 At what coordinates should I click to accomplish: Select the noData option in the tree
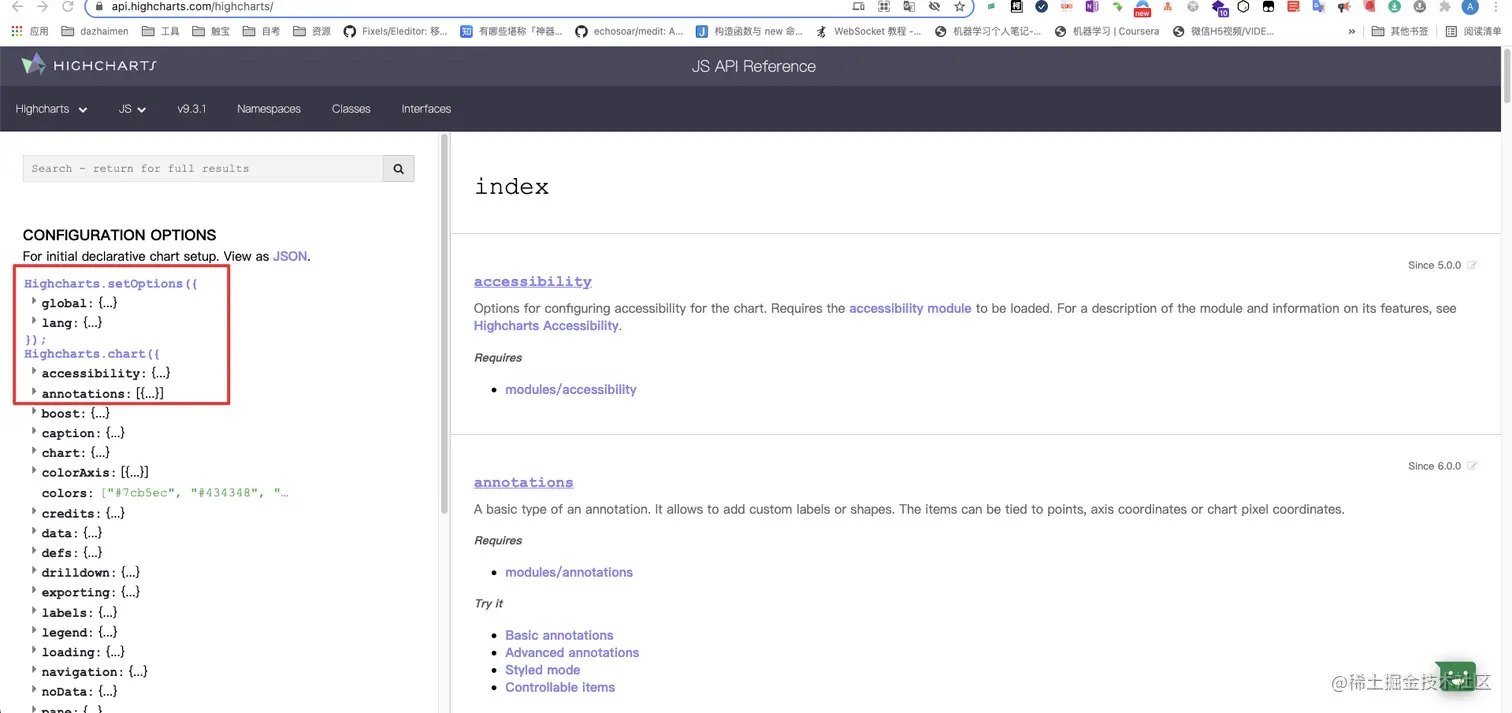[65, 692]
